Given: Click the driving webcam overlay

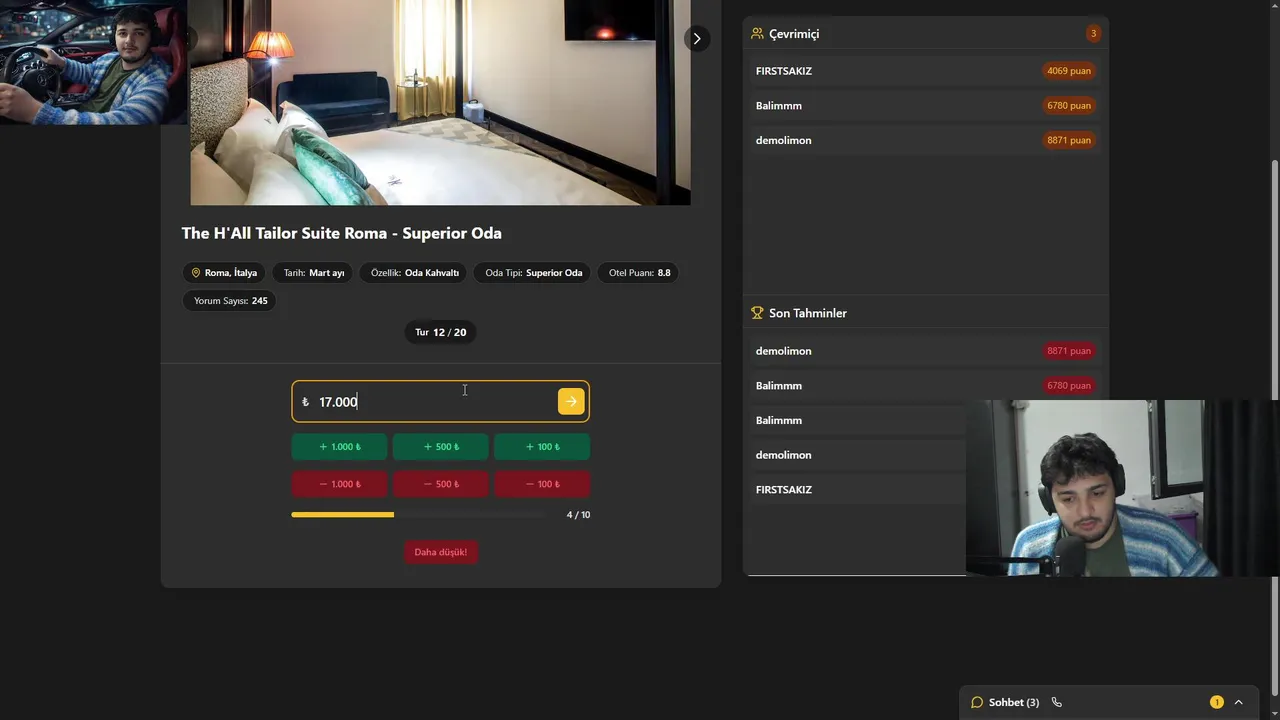Looking at the screenshot, I should point(93,62).
